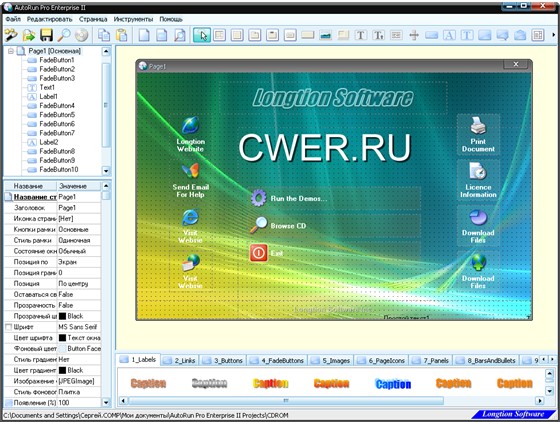Save project using the floppy disk icon

[46, 35]
